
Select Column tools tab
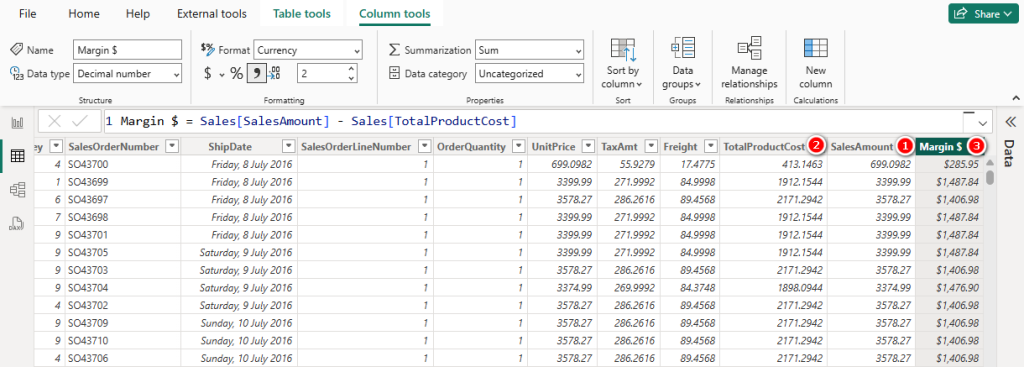(x=394, y=14)
